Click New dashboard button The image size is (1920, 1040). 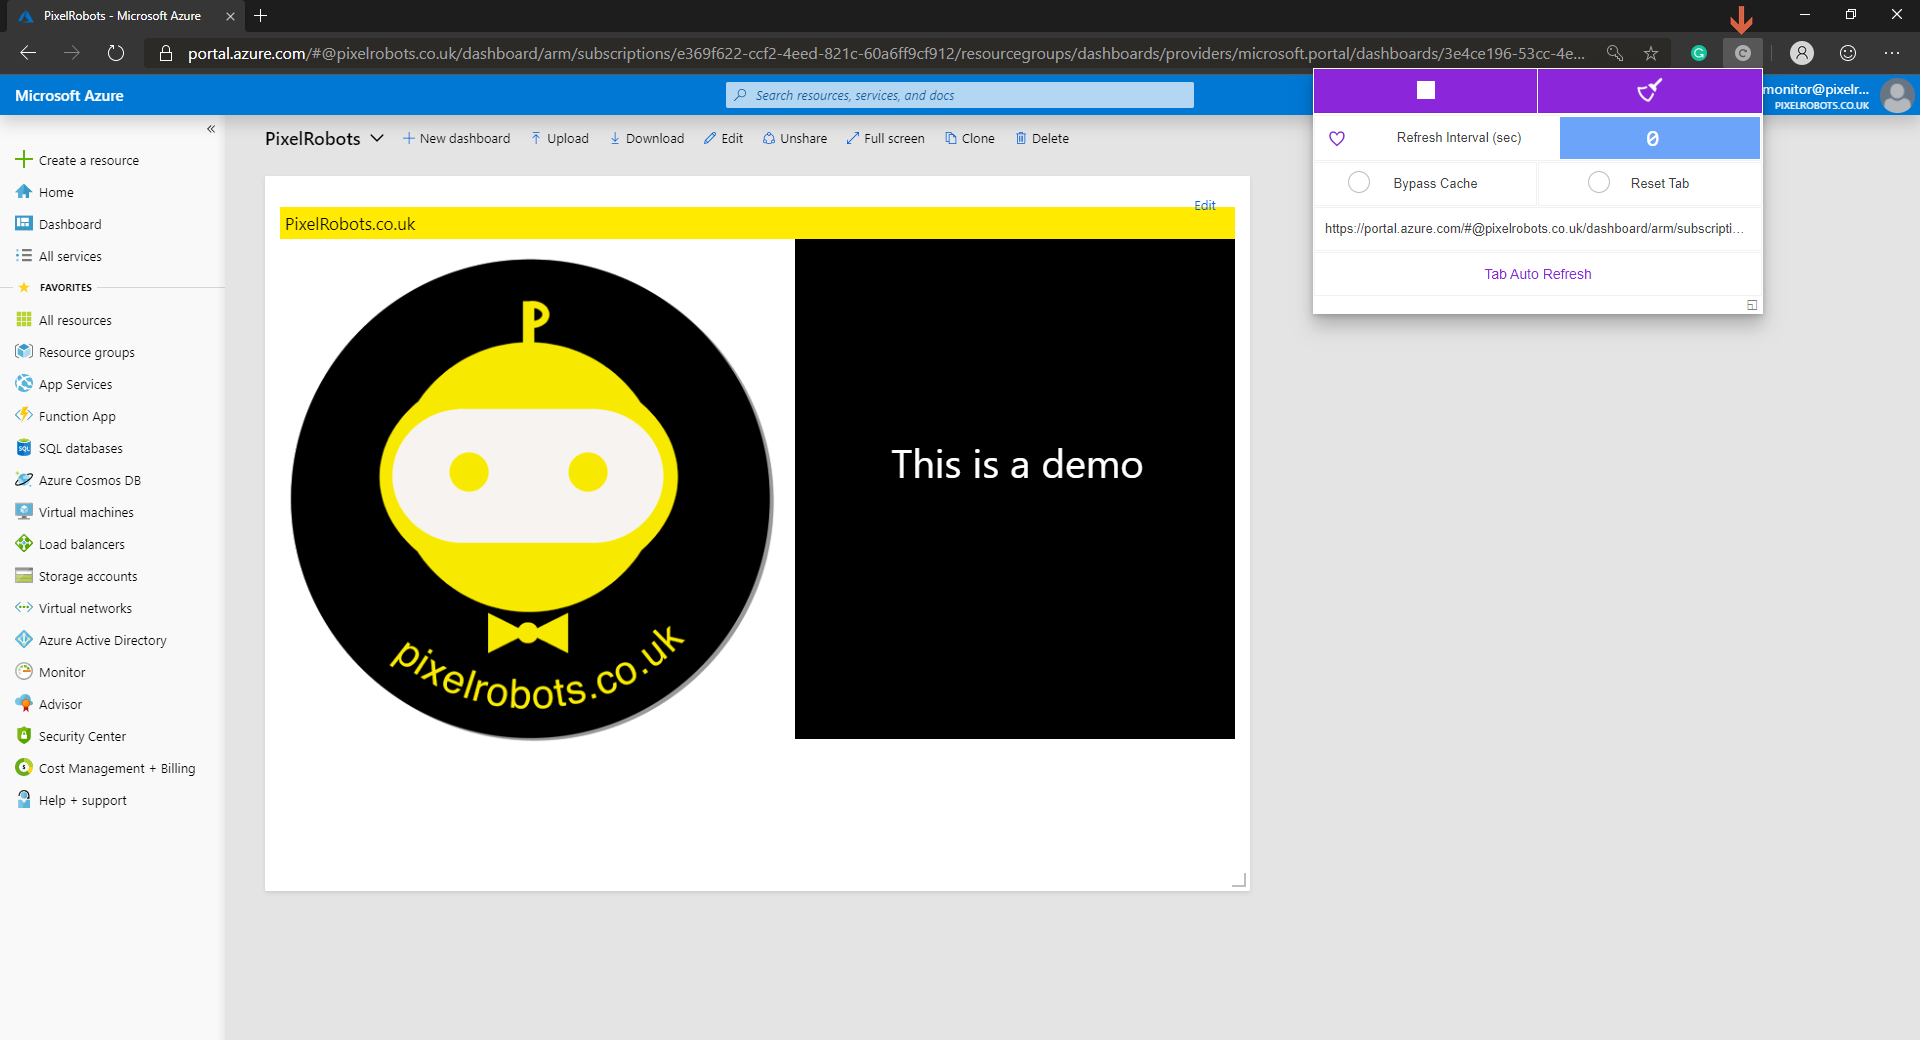click(456, 139)
